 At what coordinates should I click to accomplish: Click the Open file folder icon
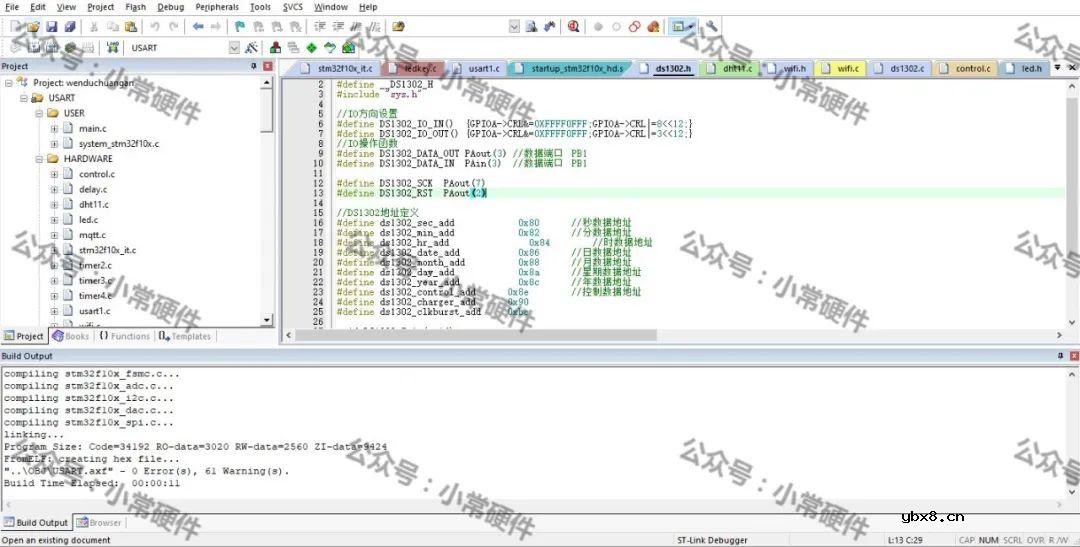point(33,27)
